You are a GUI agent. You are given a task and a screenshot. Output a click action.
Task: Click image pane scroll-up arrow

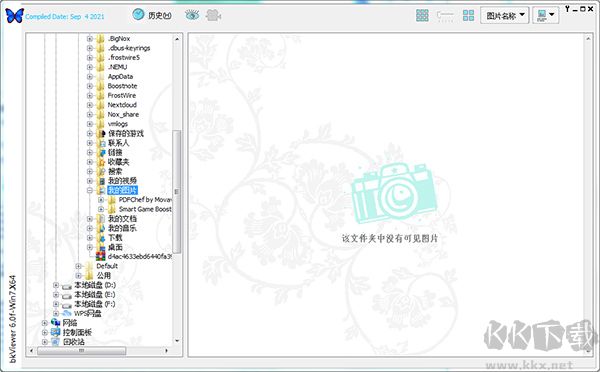588,39
